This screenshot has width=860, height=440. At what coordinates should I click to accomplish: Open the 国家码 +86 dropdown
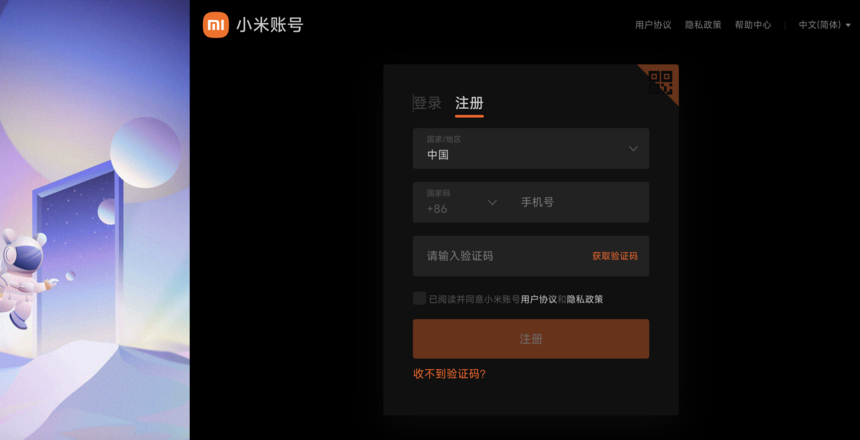[x=462, y=202]
